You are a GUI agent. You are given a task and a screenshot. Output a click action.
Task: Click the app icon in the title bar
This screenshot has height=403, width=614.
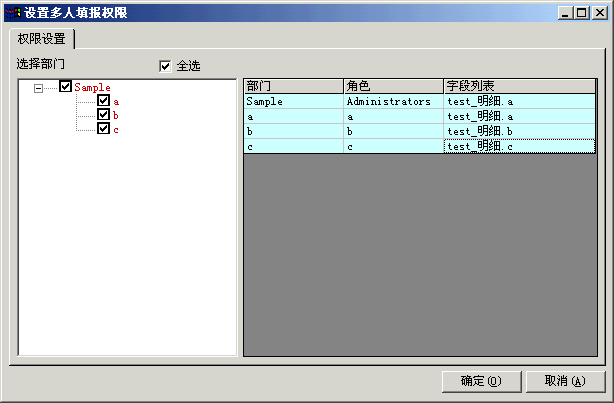[13, 13]
